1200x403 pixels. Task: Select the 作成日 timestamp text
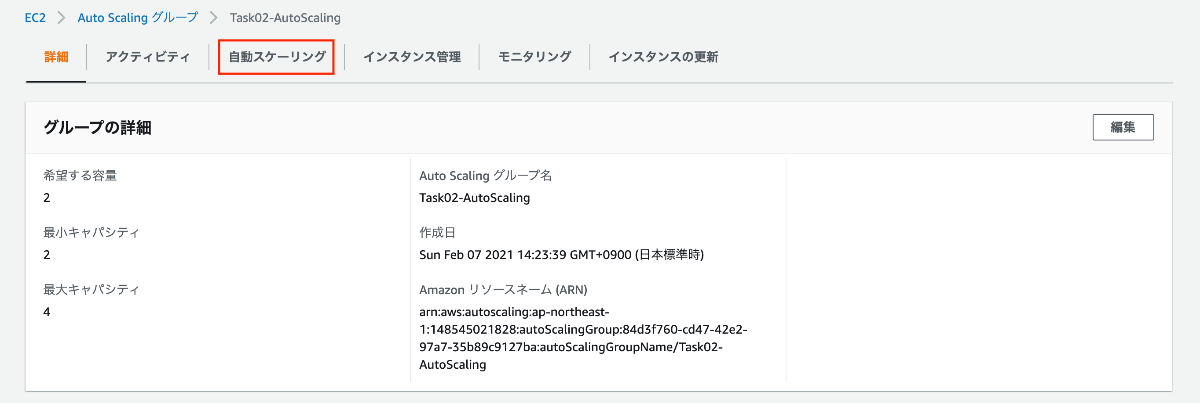click(562, 255)
